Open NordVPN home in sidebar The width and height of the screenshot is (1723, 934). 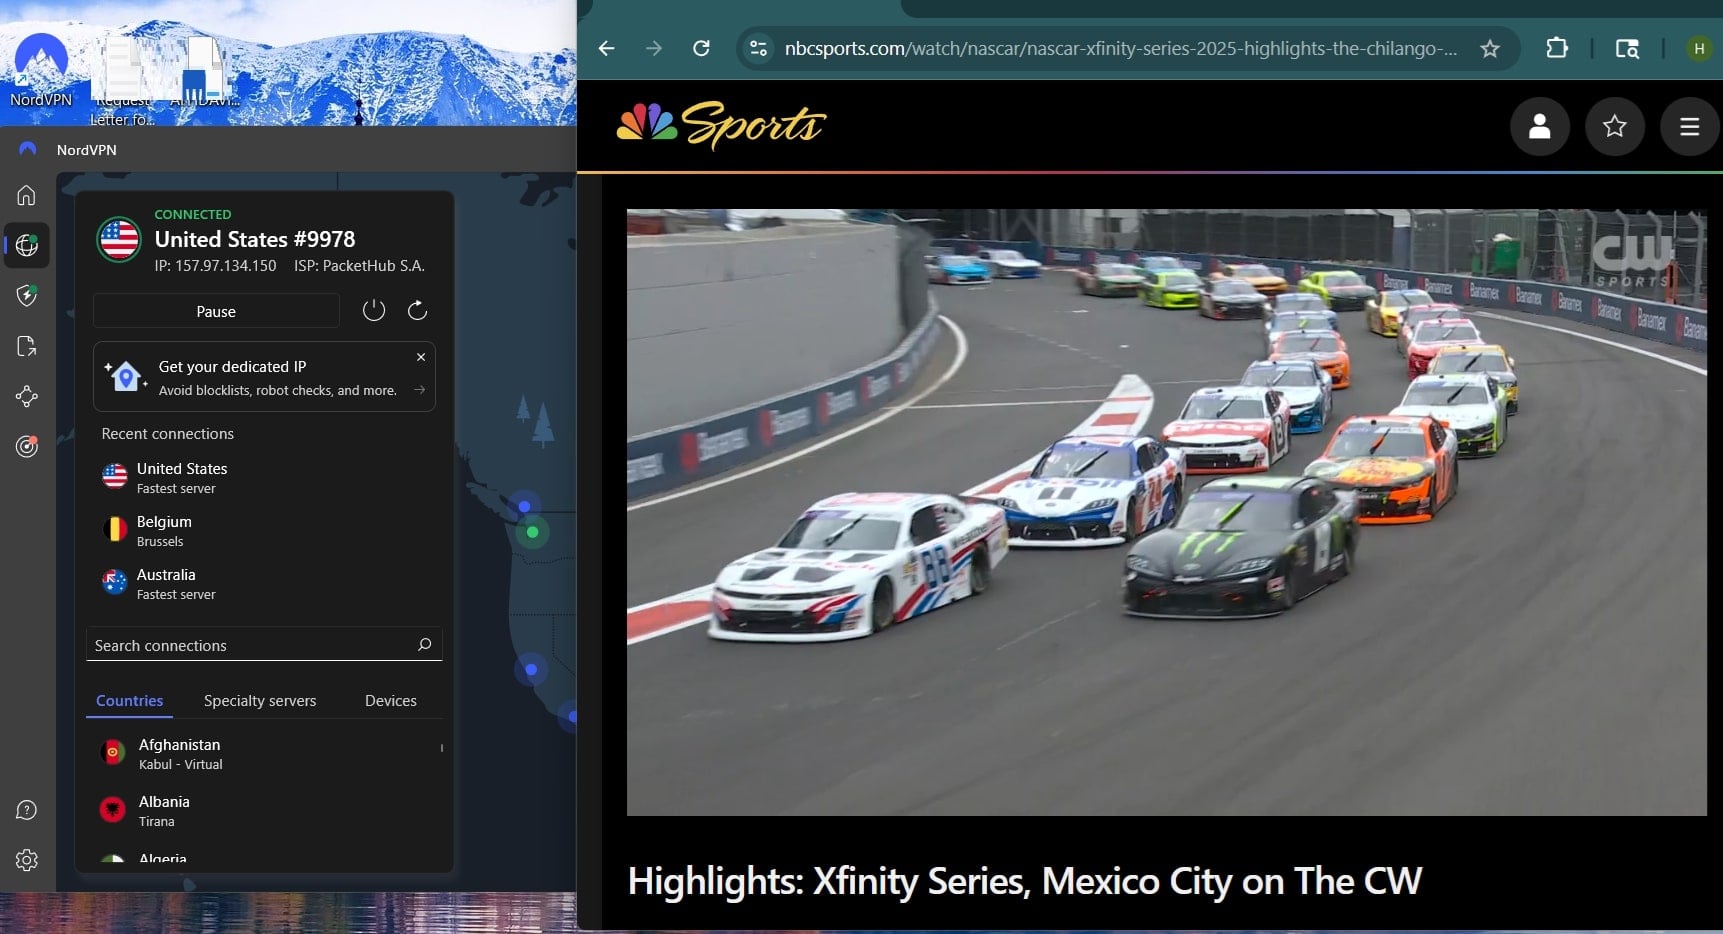[x=27, y=195]
